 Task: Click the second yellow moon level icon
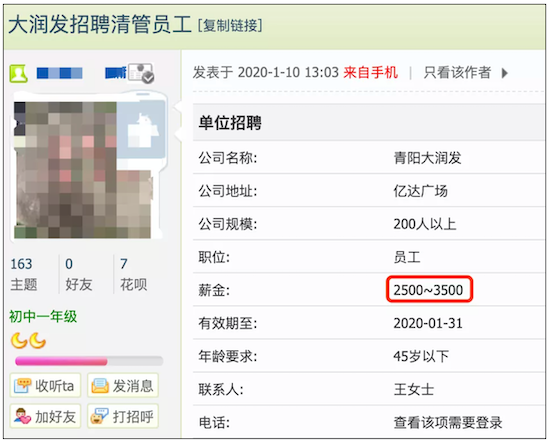(x=38, y=340)
